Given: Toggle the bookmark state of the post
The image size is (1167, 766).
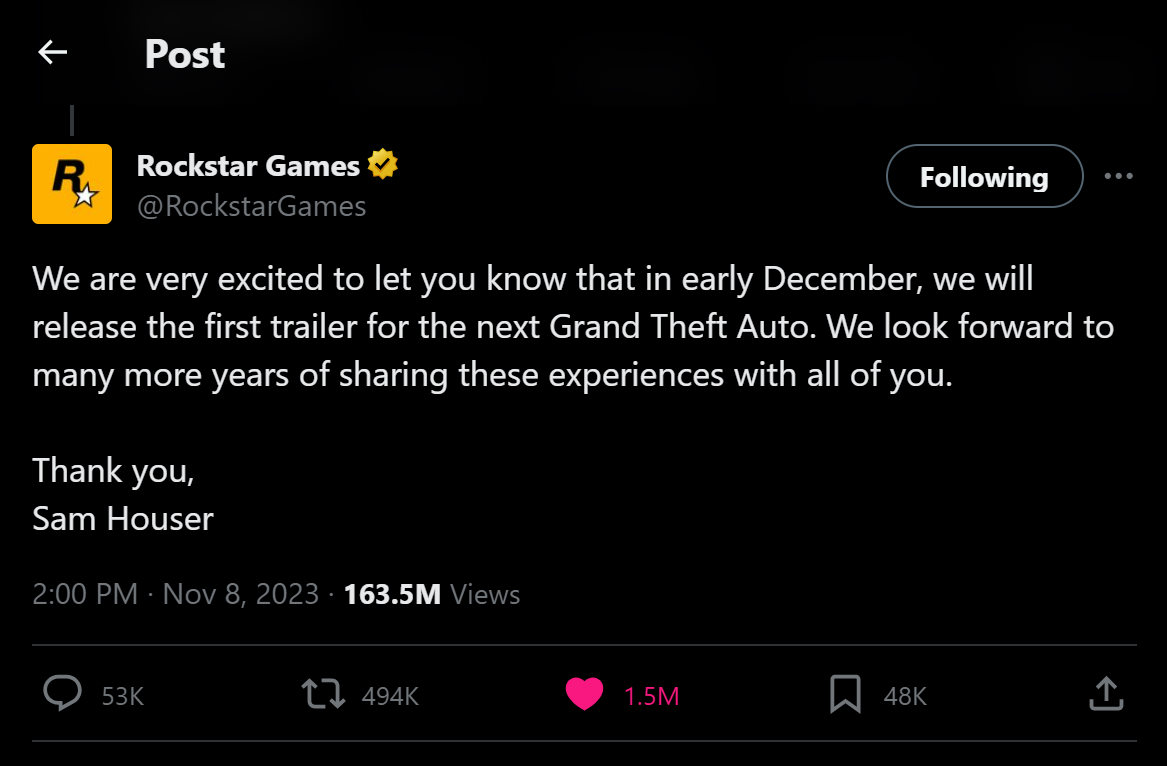Looking at the screenshot, I should pyautogui.click(x=846, y=694).
